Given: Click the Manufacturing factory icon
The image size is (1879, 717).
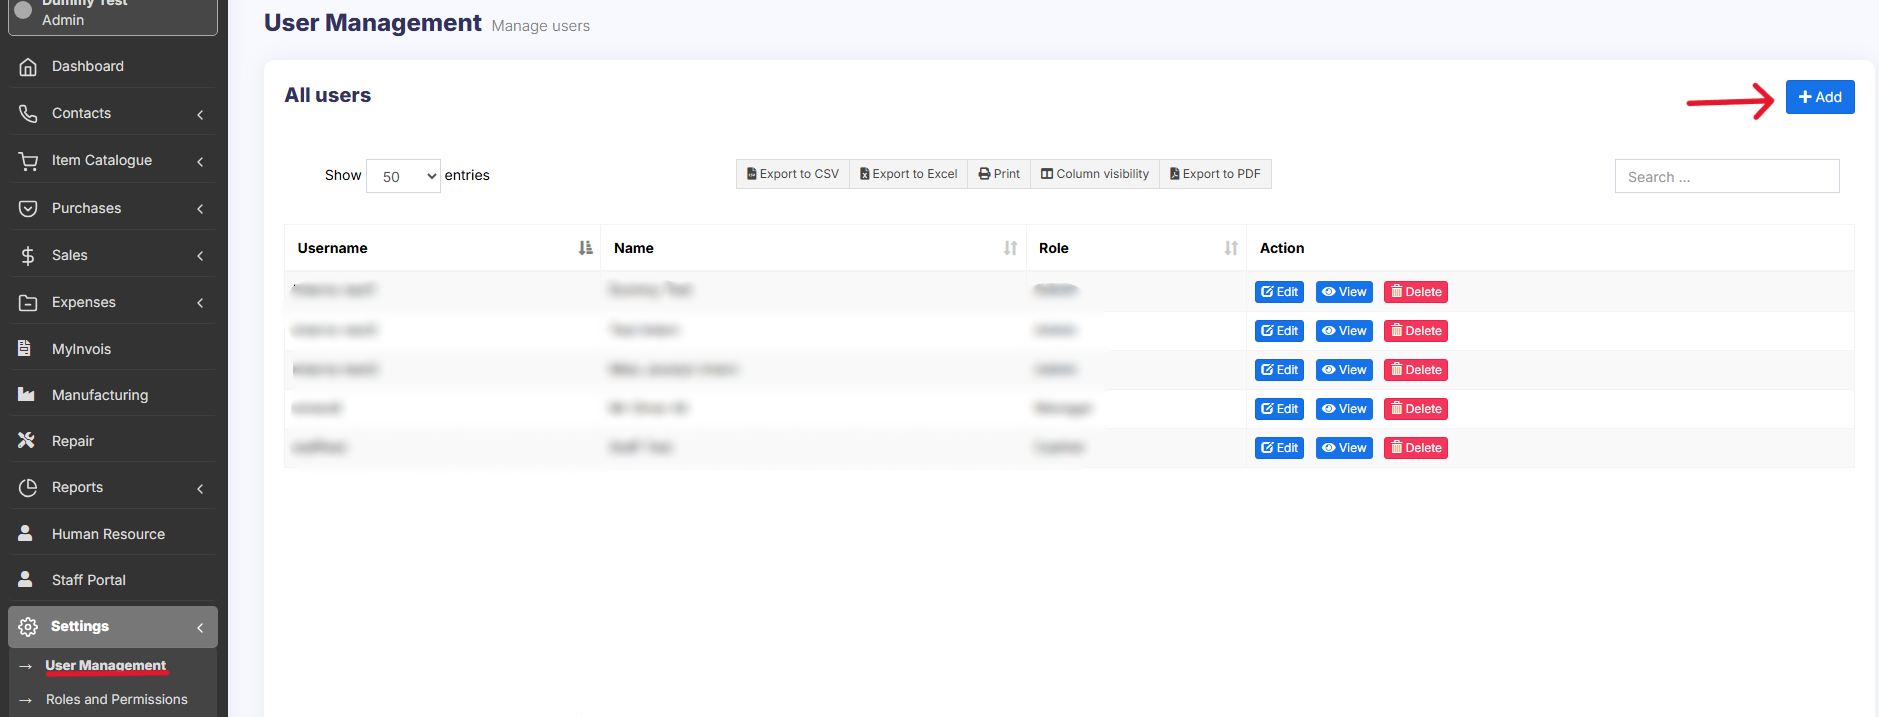Looking at the screenshot, I should tap(27, 395).
